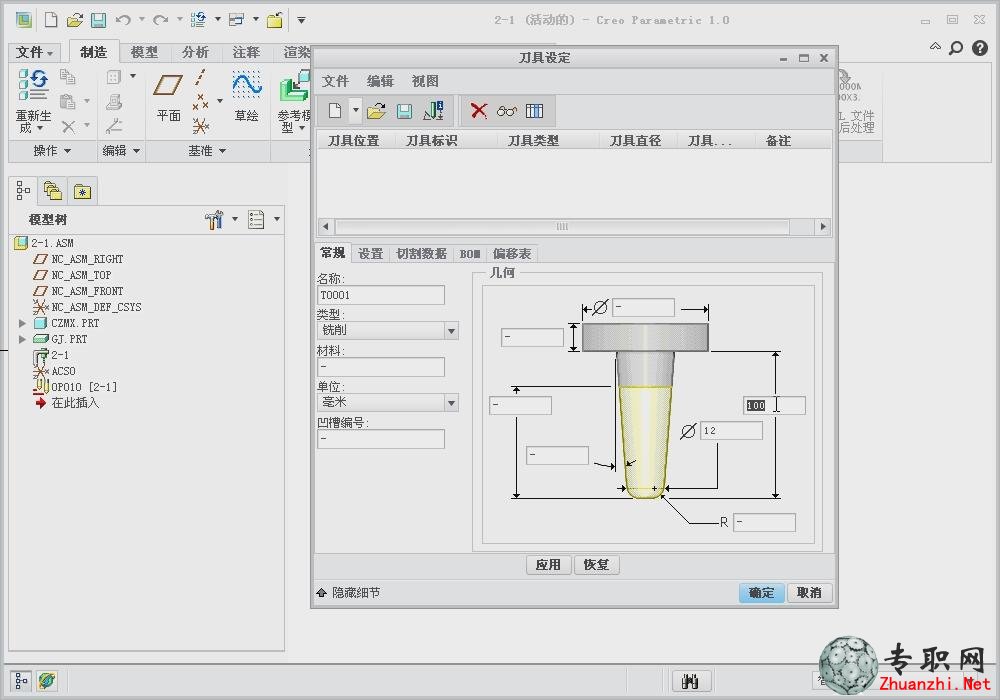The image size is (1000, 700).
Task: Click the Regenerate (重新生成) icon
Action: [33, 84]
